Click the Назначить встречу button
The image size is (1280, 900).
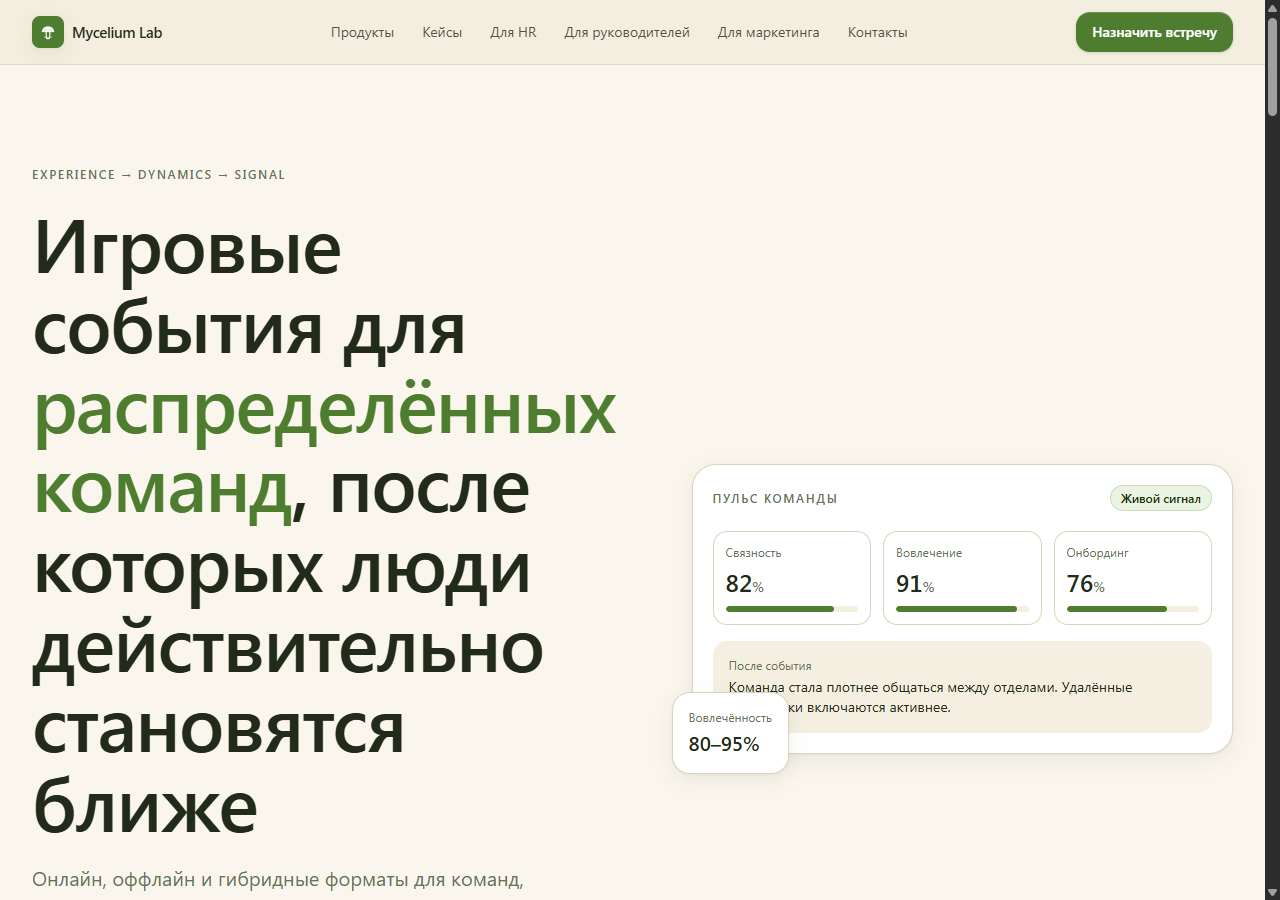click(1154, 32)
